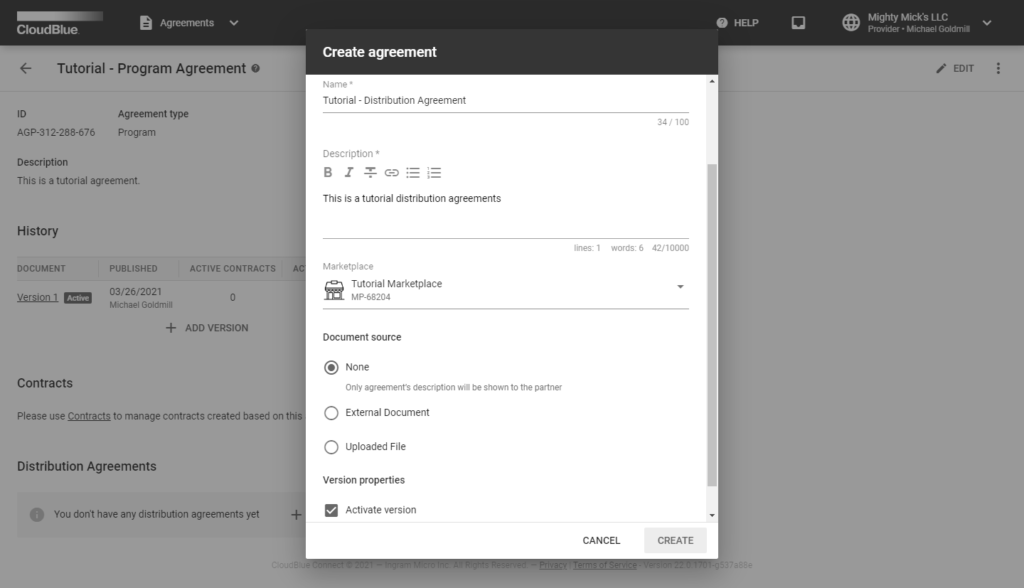Create a bulleted list in the description

click(x=412, y=172)
